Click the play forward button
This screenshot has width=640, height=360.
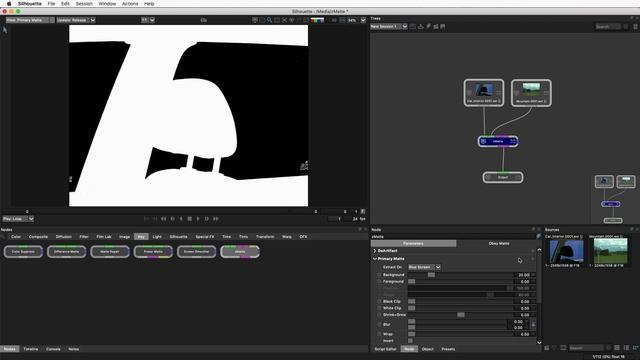pos(198,219)
